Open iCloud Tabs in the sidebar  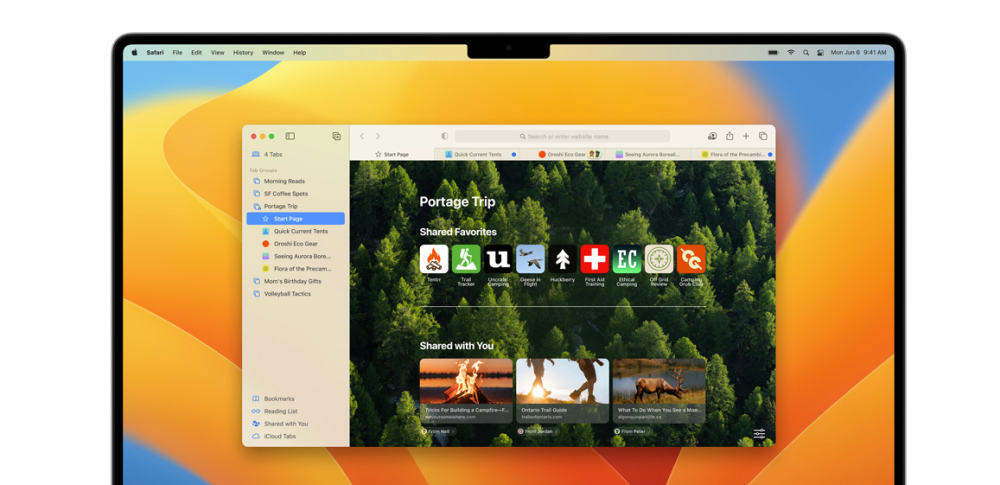coord(295,436)
